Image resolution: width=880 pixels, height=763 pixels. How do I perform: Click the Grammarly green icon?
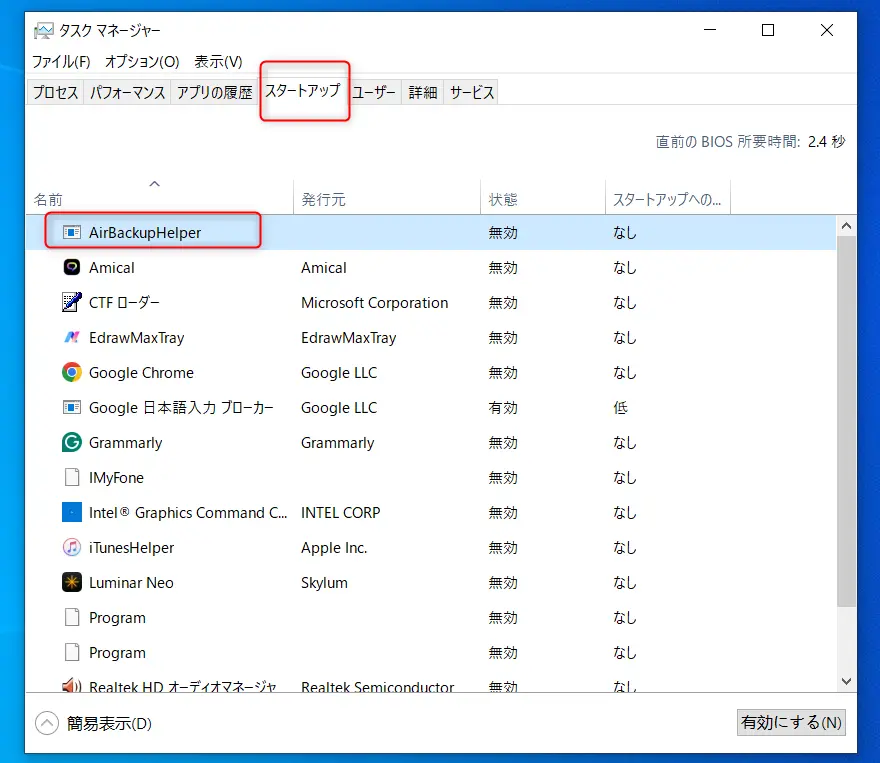[72, 442]
